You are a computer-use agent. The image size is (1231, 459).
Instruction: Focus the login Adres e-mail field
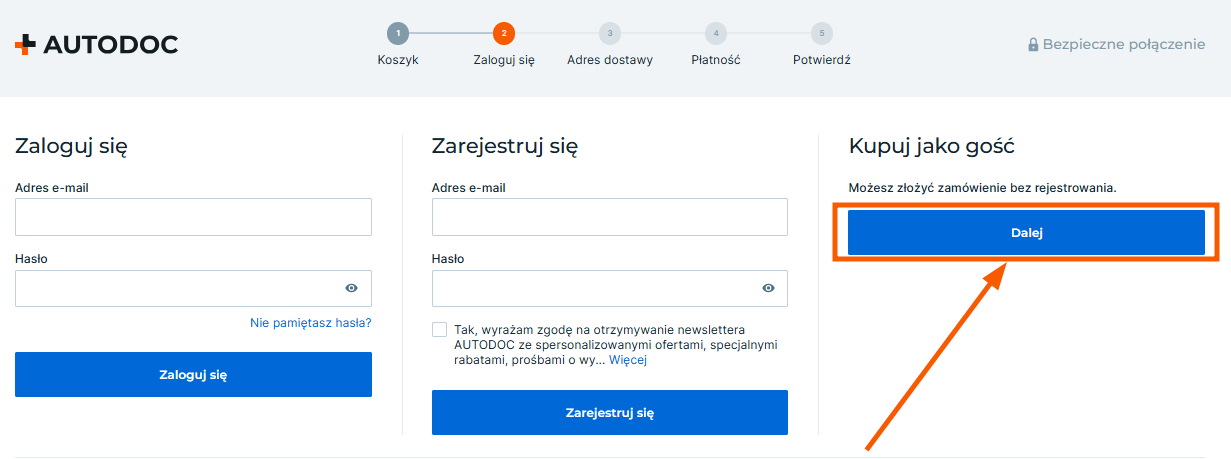pos(193,217)
